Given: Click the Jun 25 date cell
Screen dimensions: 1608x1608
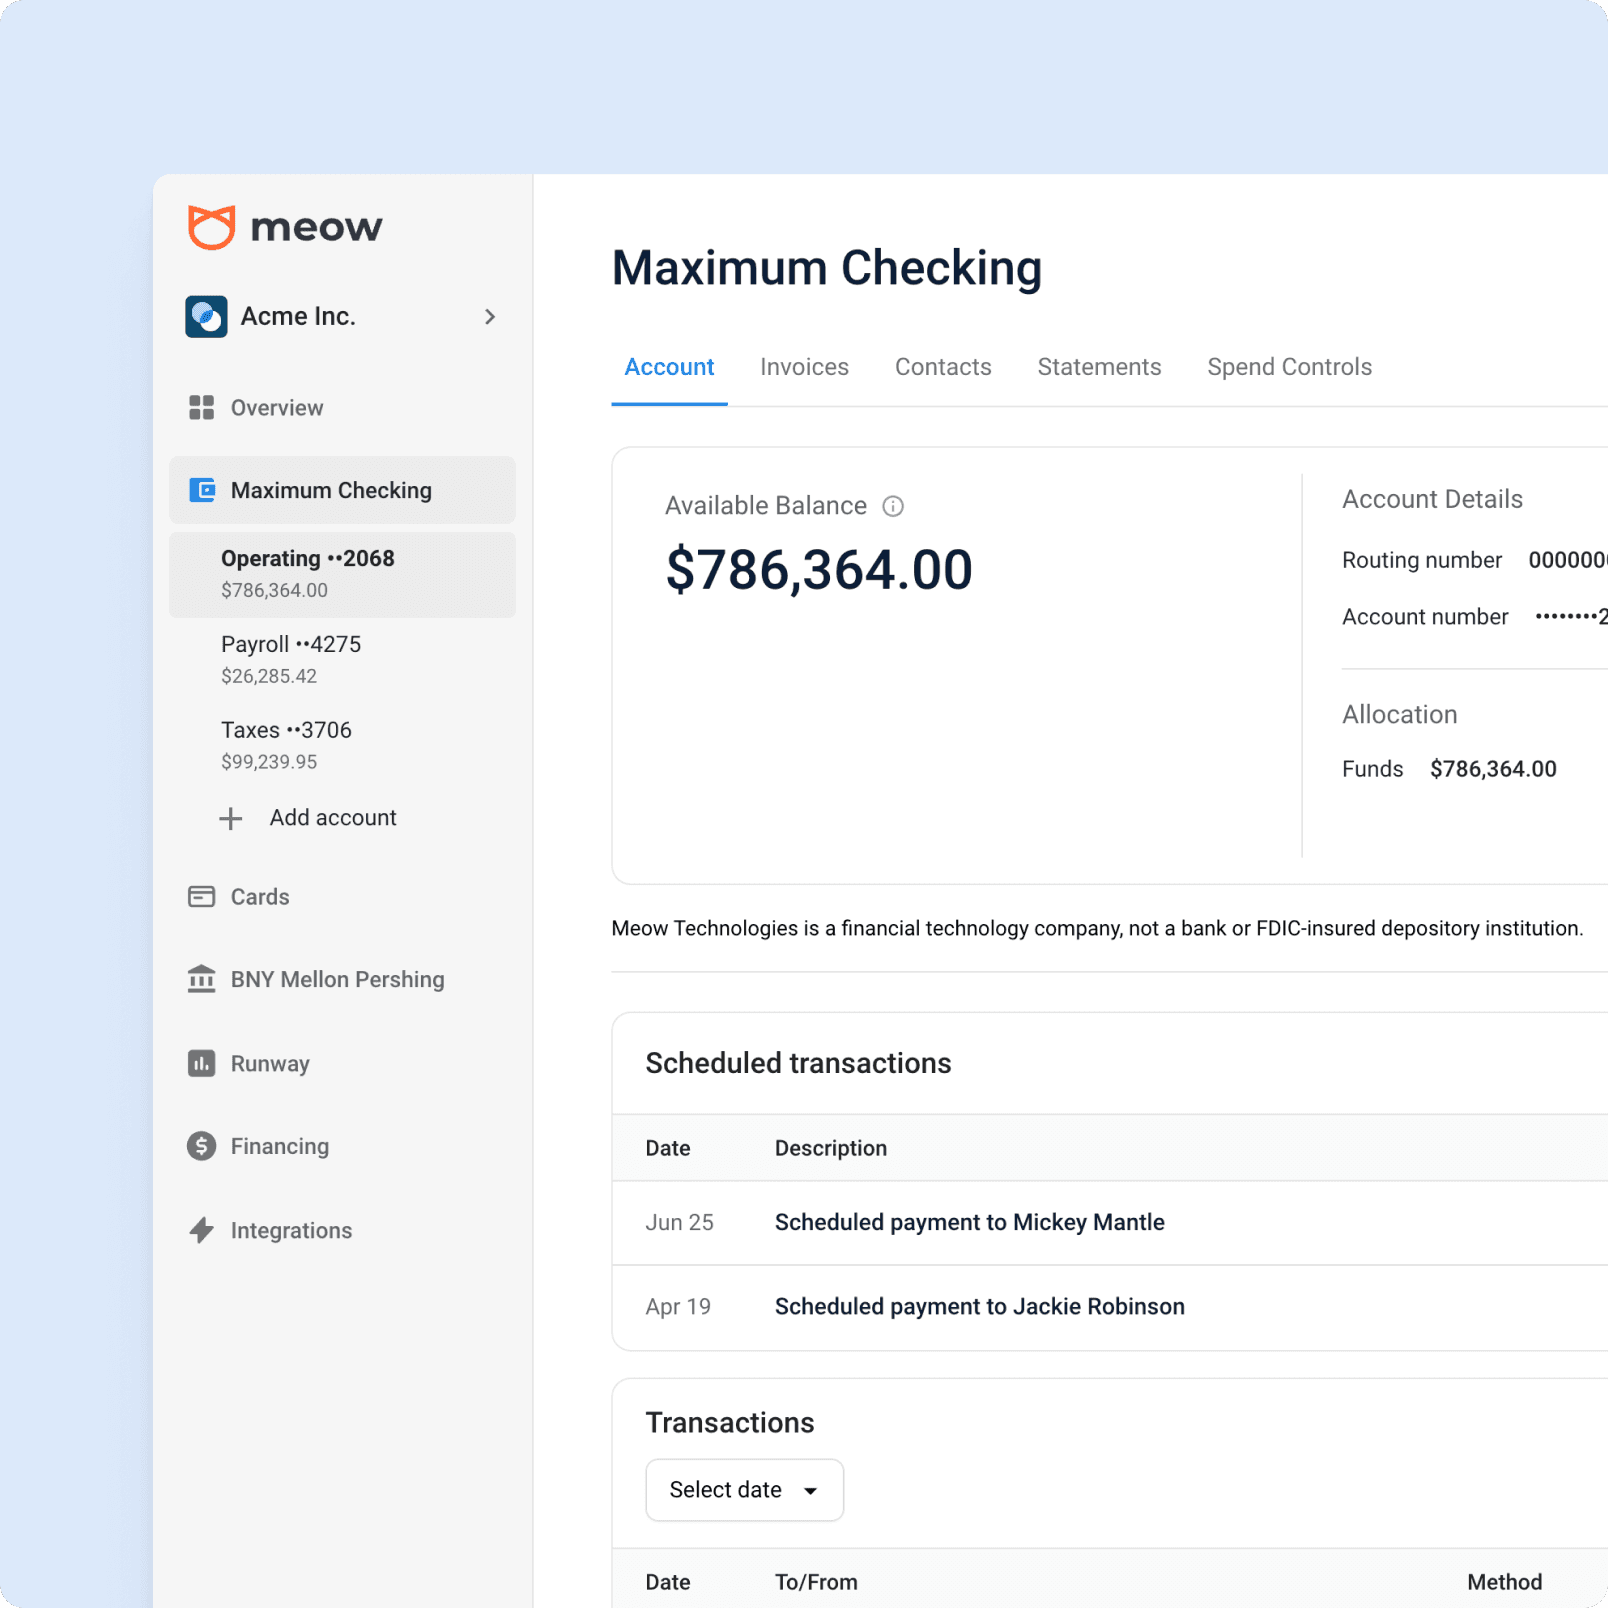Looking at the screenshot, I should click(x=679, y=1222).
